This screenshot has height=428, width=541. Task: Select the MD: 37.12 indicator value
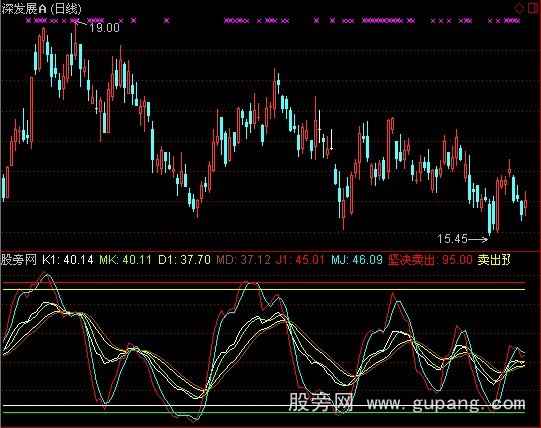click(243, 260)
